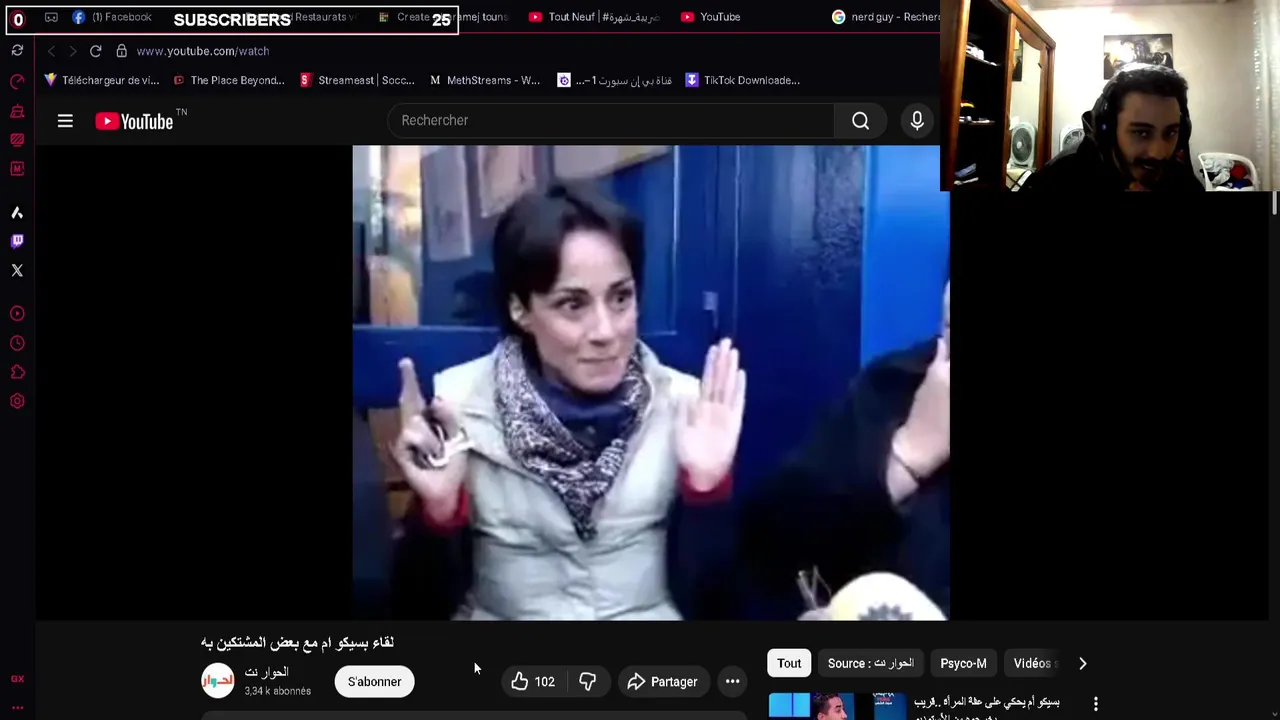1280x720 pixels.
Task: Open GX Corner gamepad icon
Action: (51, 17)
